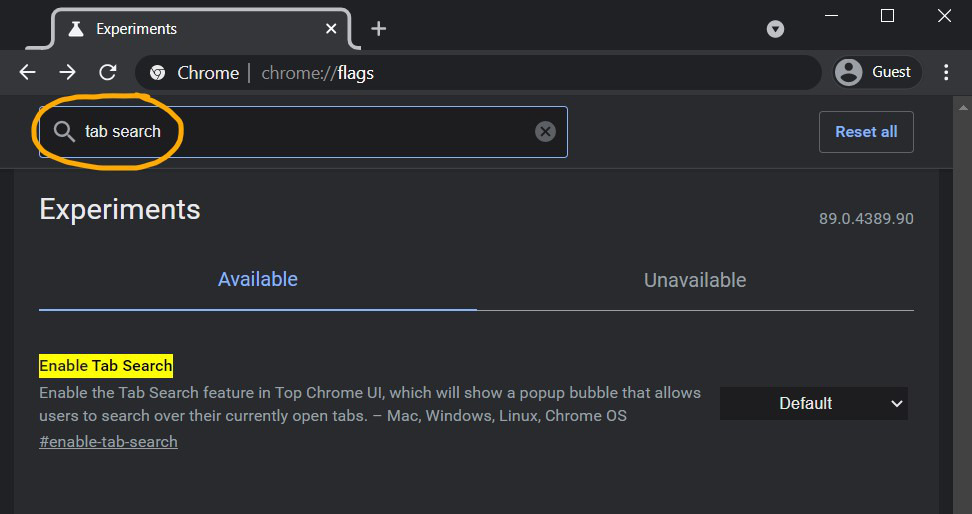The image size is (972, 514).
Task: Click the back navigation arrow
Action: [x=27, y=72]
